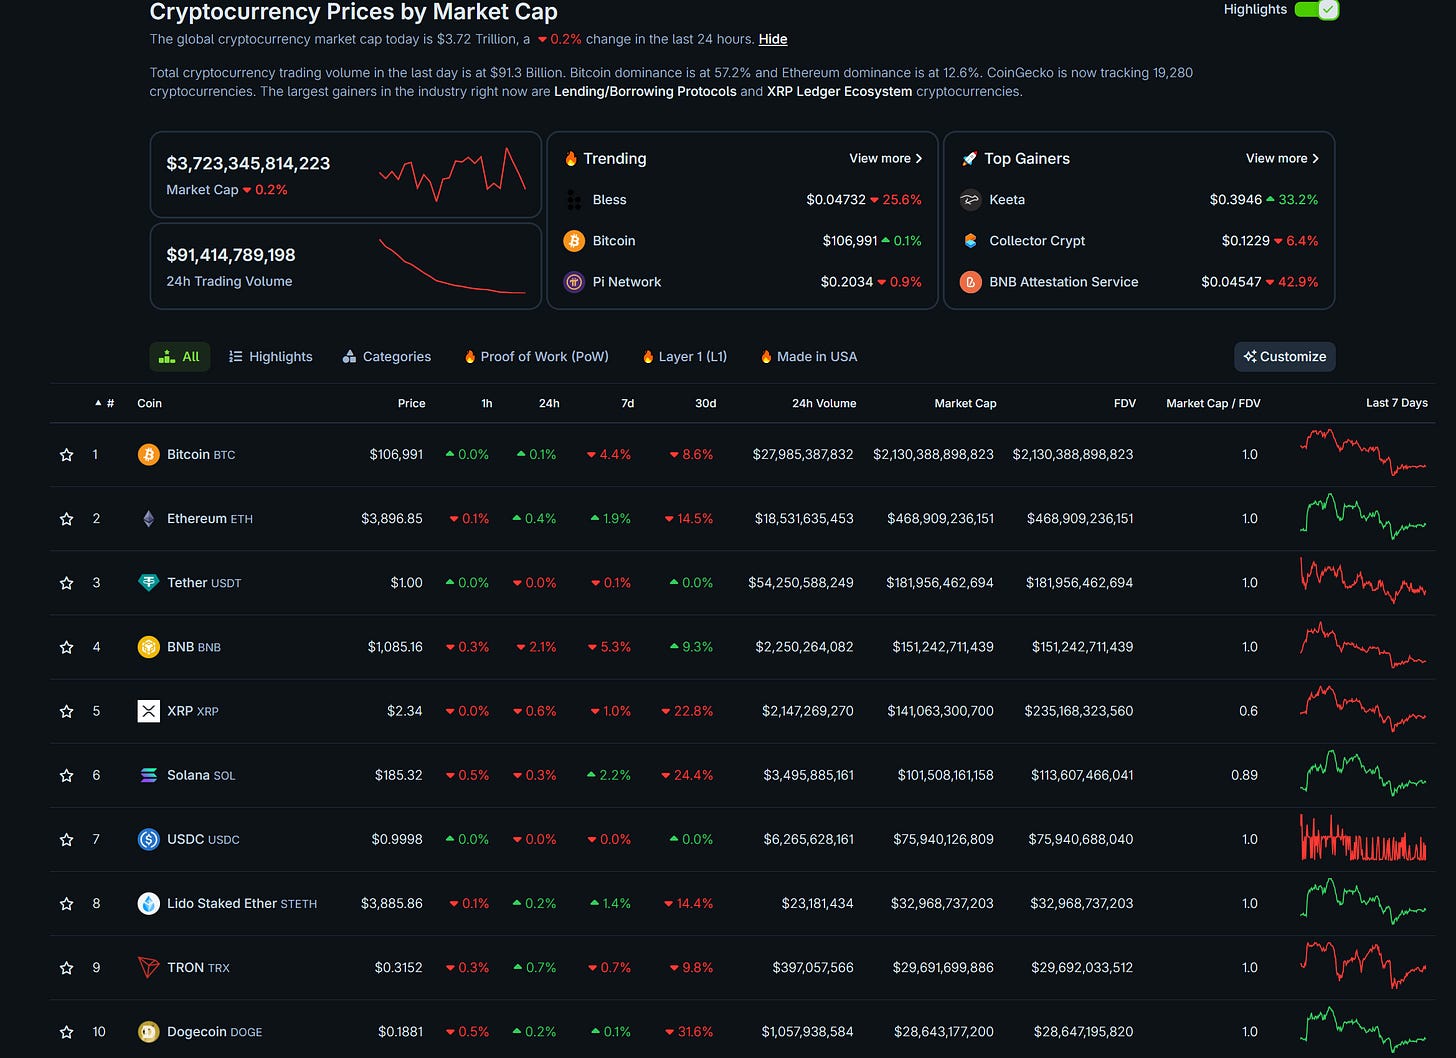This screenshot has height=1058, width=1456.
Task: Filter by Proof of Work (PoW)
Action: coord(536,357)
